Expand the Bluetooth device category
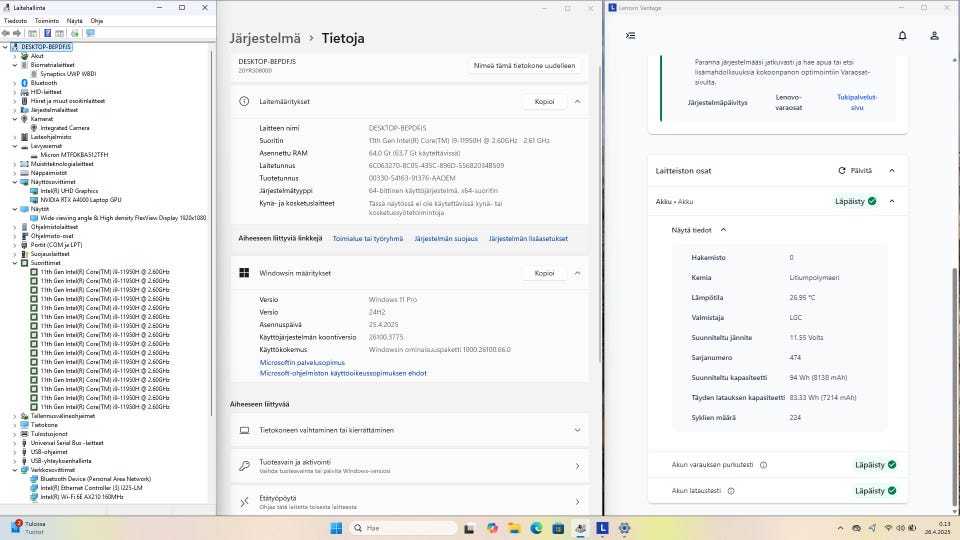Image resolution: width=960 pixels, height=540 pixels. [x=15, y=83]
